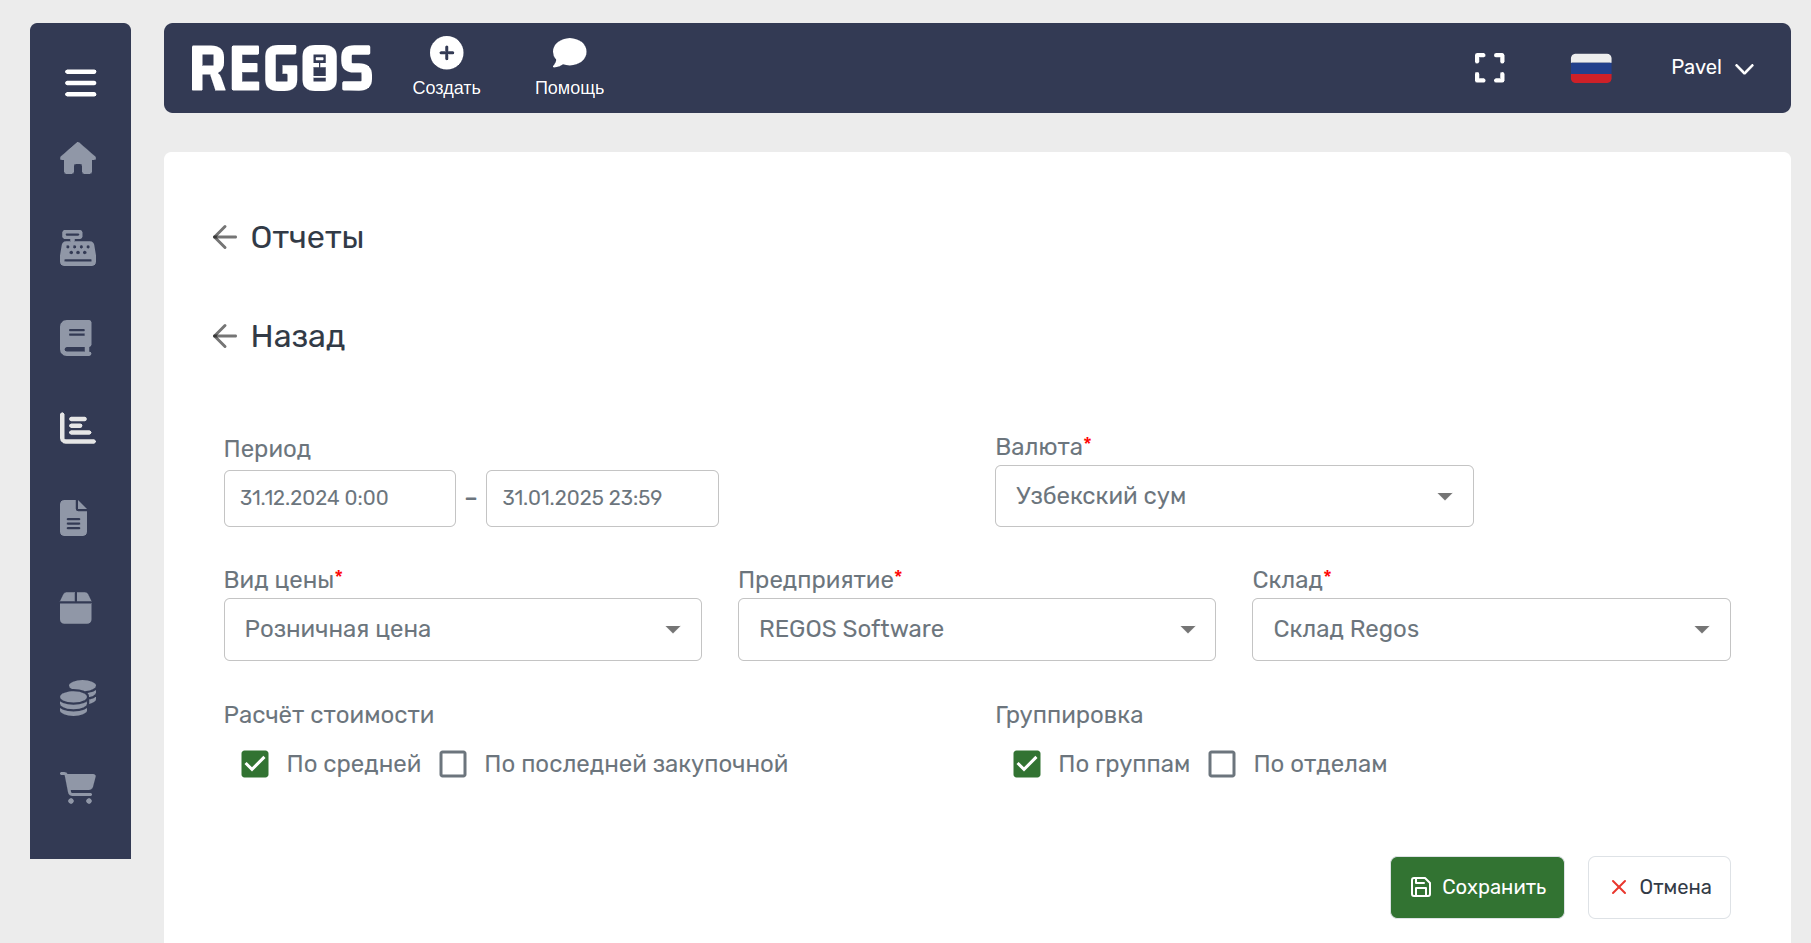
Task: Open the documents icon in sidebar
Action: [75, 518]
